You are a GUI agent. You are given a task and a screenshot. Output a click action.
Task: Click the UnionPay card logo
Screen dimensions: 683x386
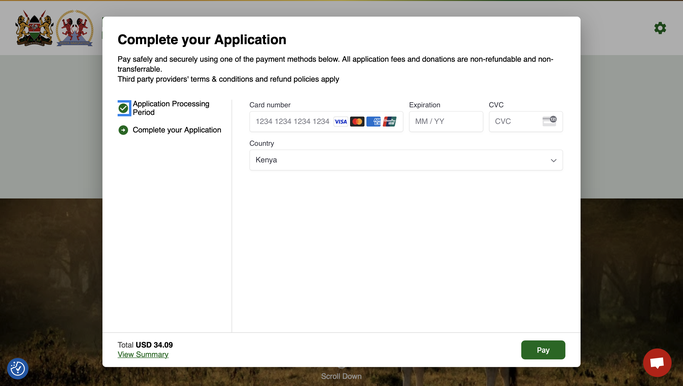coord(389,122)
